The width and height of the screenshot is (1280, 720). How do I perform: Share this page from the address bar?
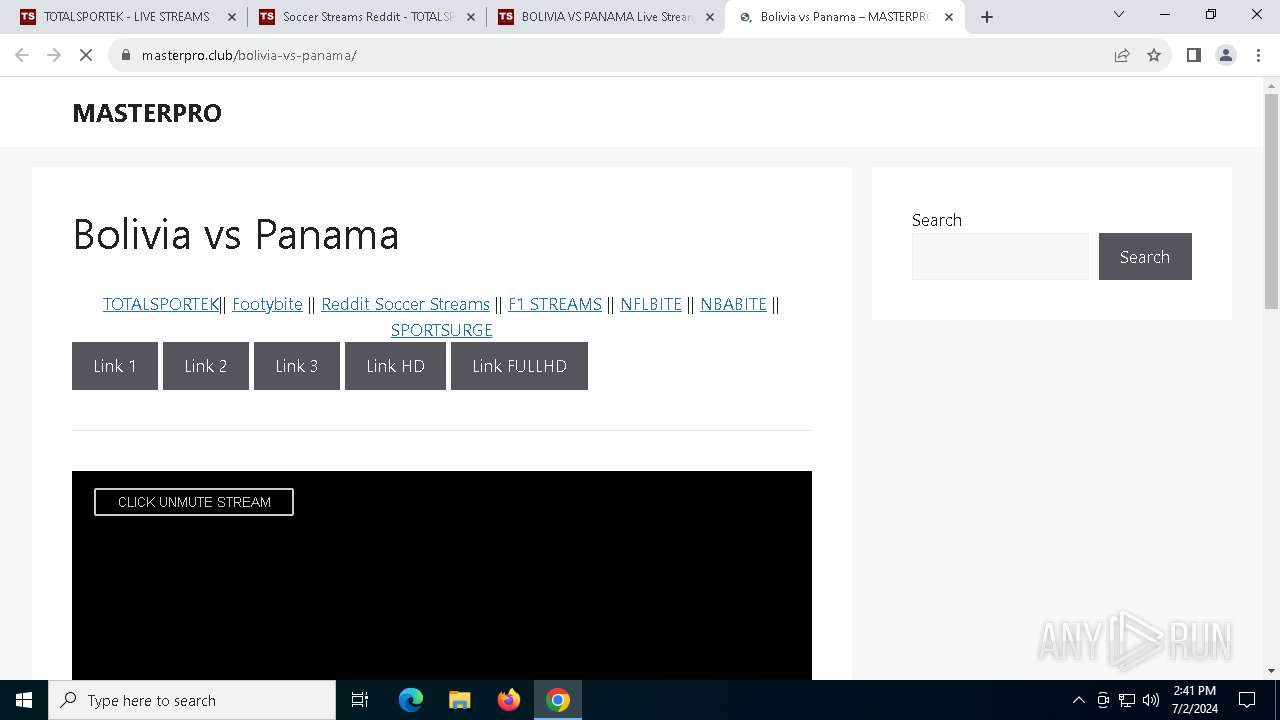point(1122,55)
